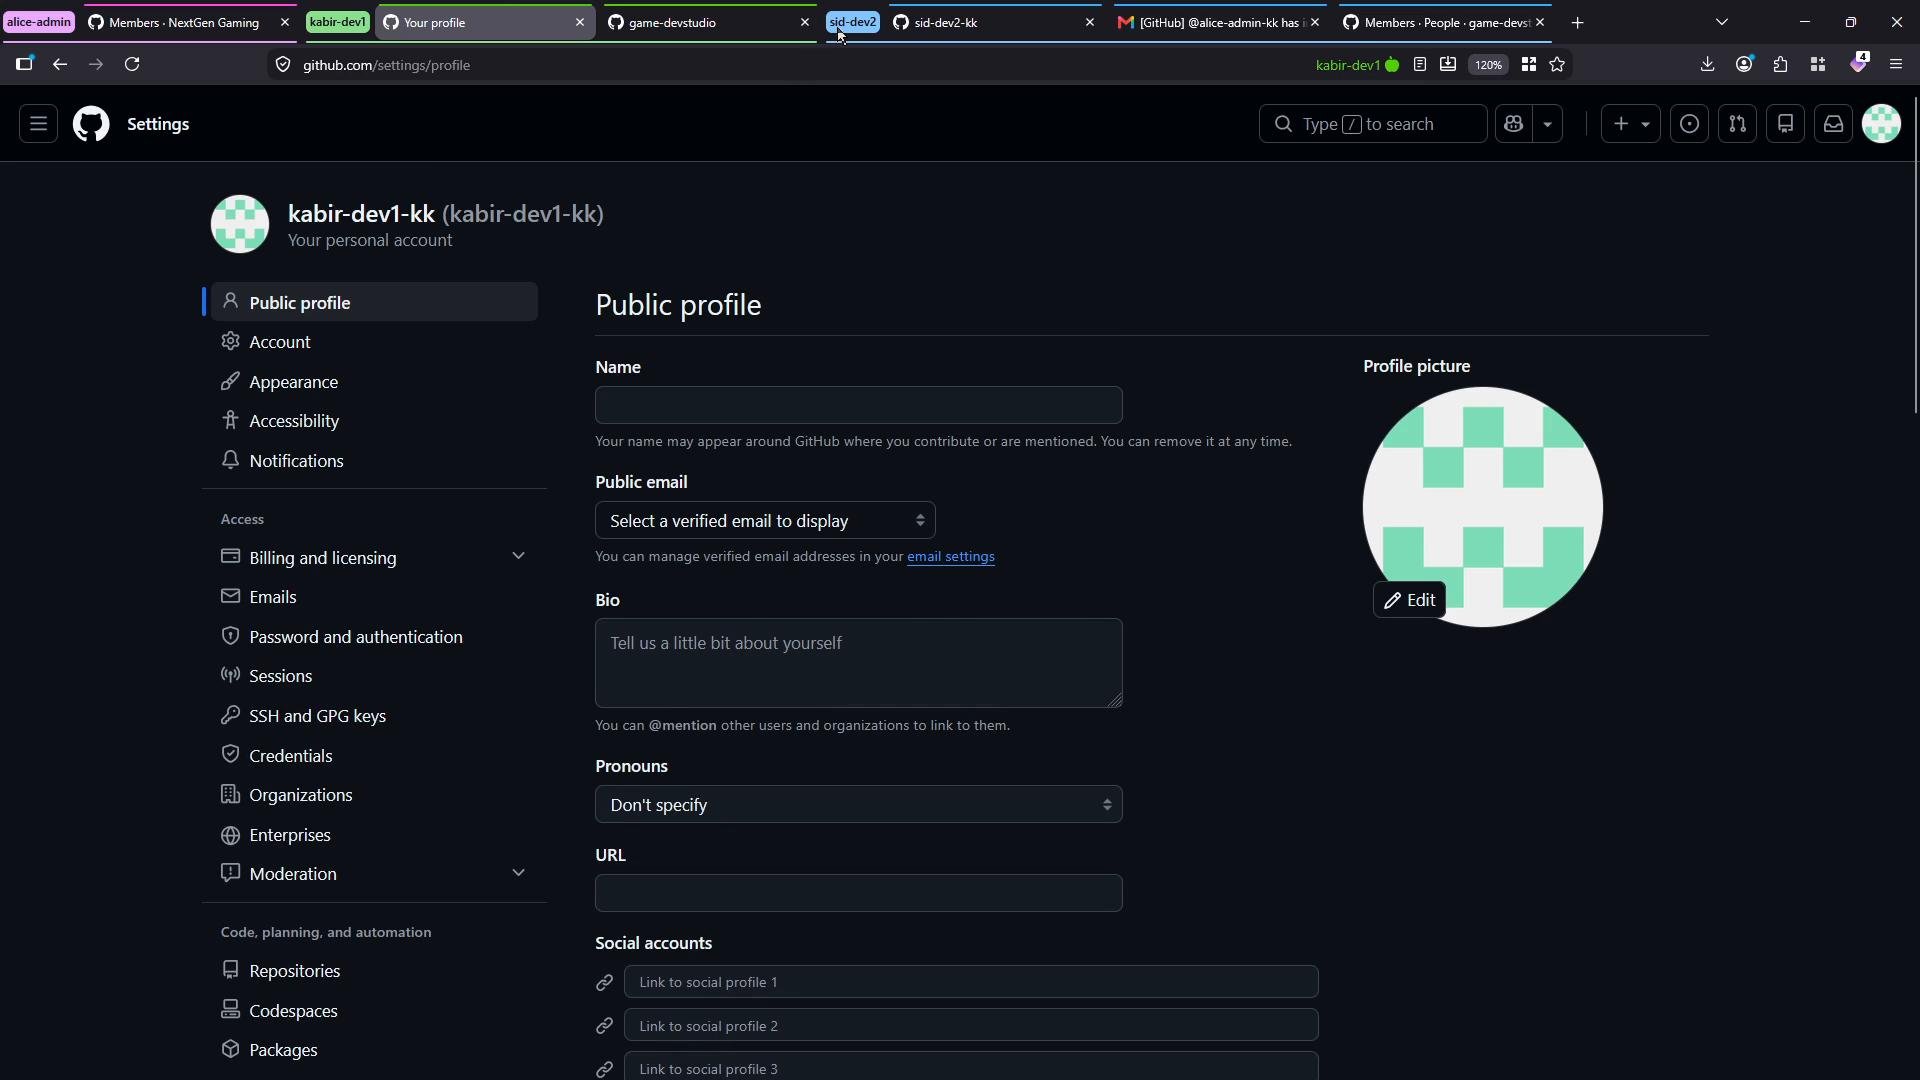The width and height of the screenshot is (1920, 1080).
Task: Open the user avatar menu in header
Action: pyautogui.click(x=1881, y=124)
